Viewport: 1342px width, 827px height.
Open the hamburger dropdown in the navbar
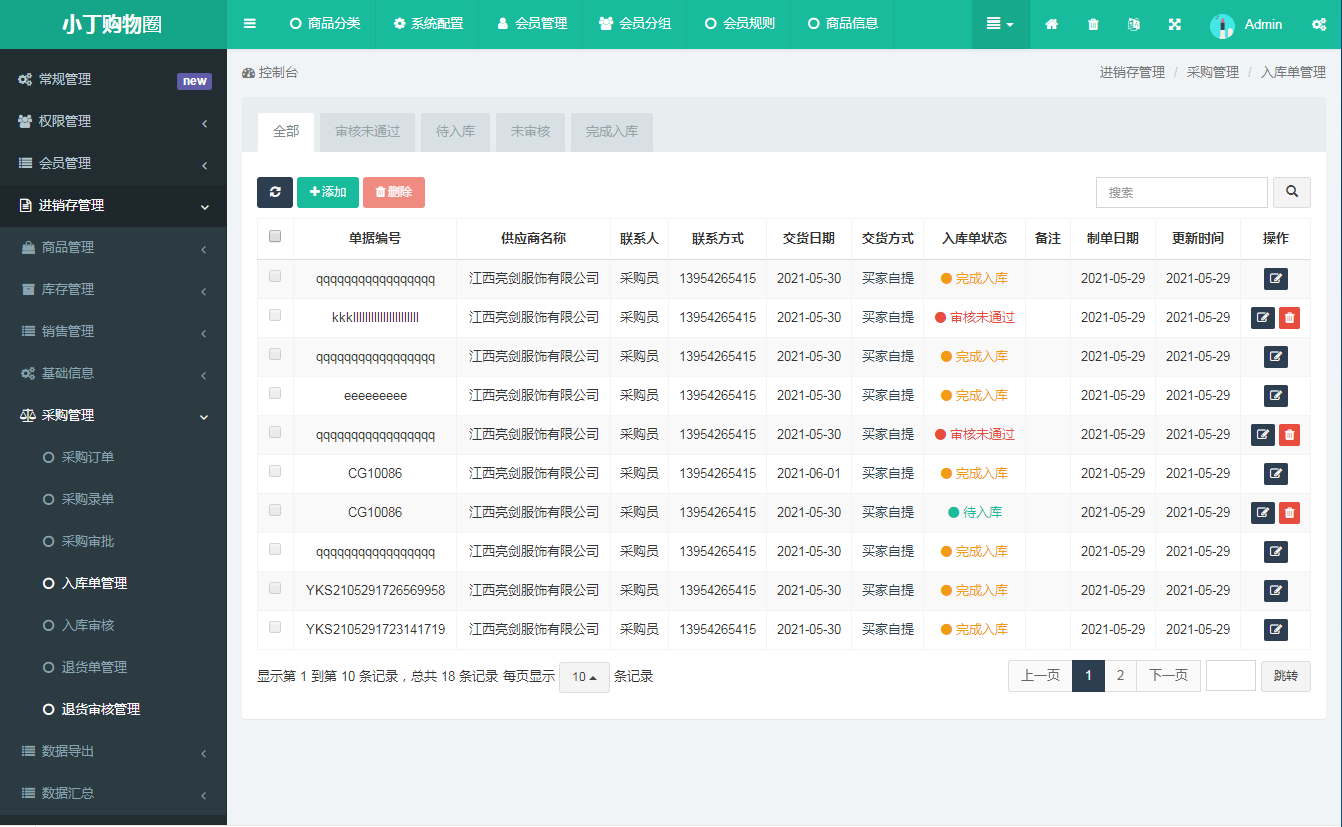pos(999,24)
